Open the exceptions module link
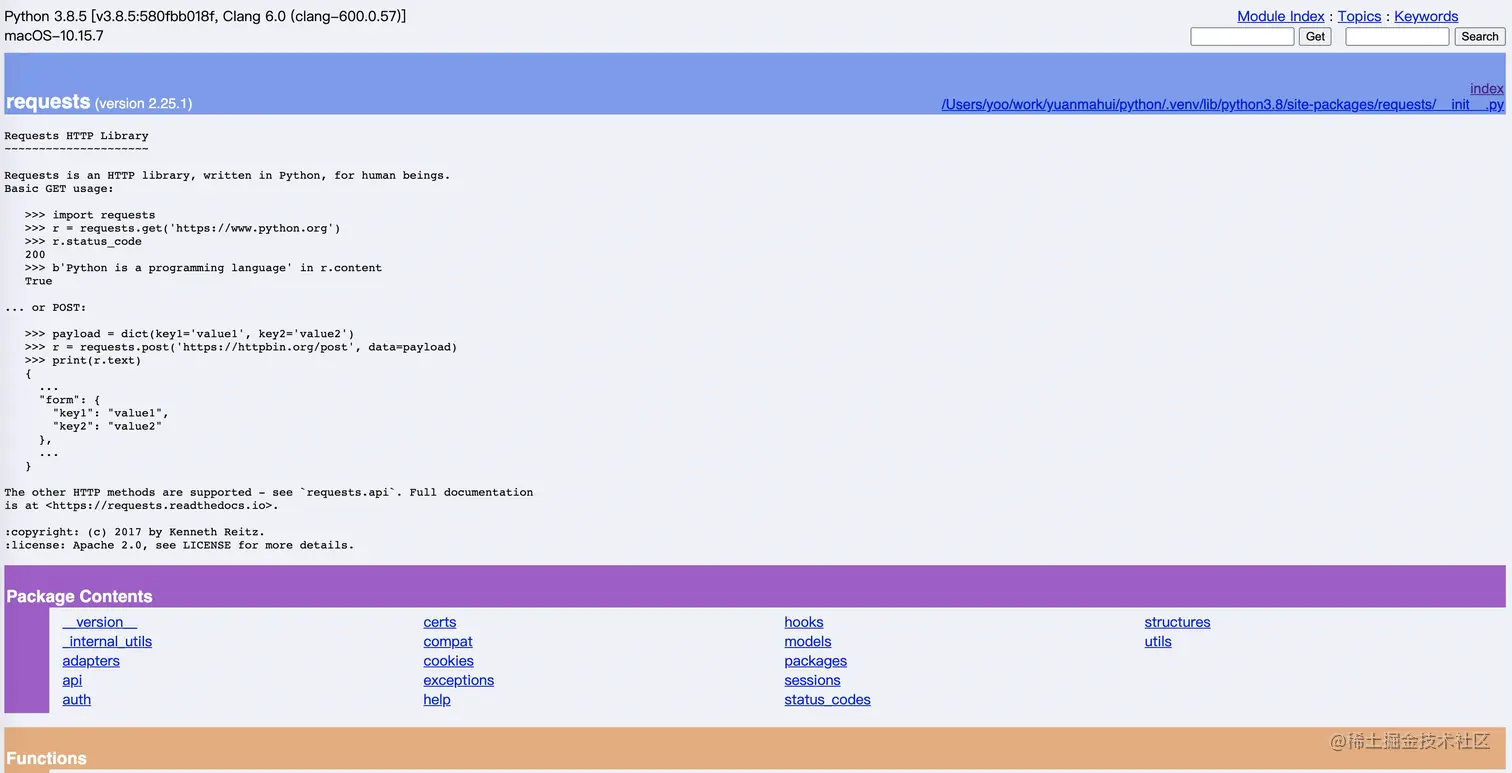This screenshot has height=773, width=1512. pyautogui.click(x=458, y=680)
